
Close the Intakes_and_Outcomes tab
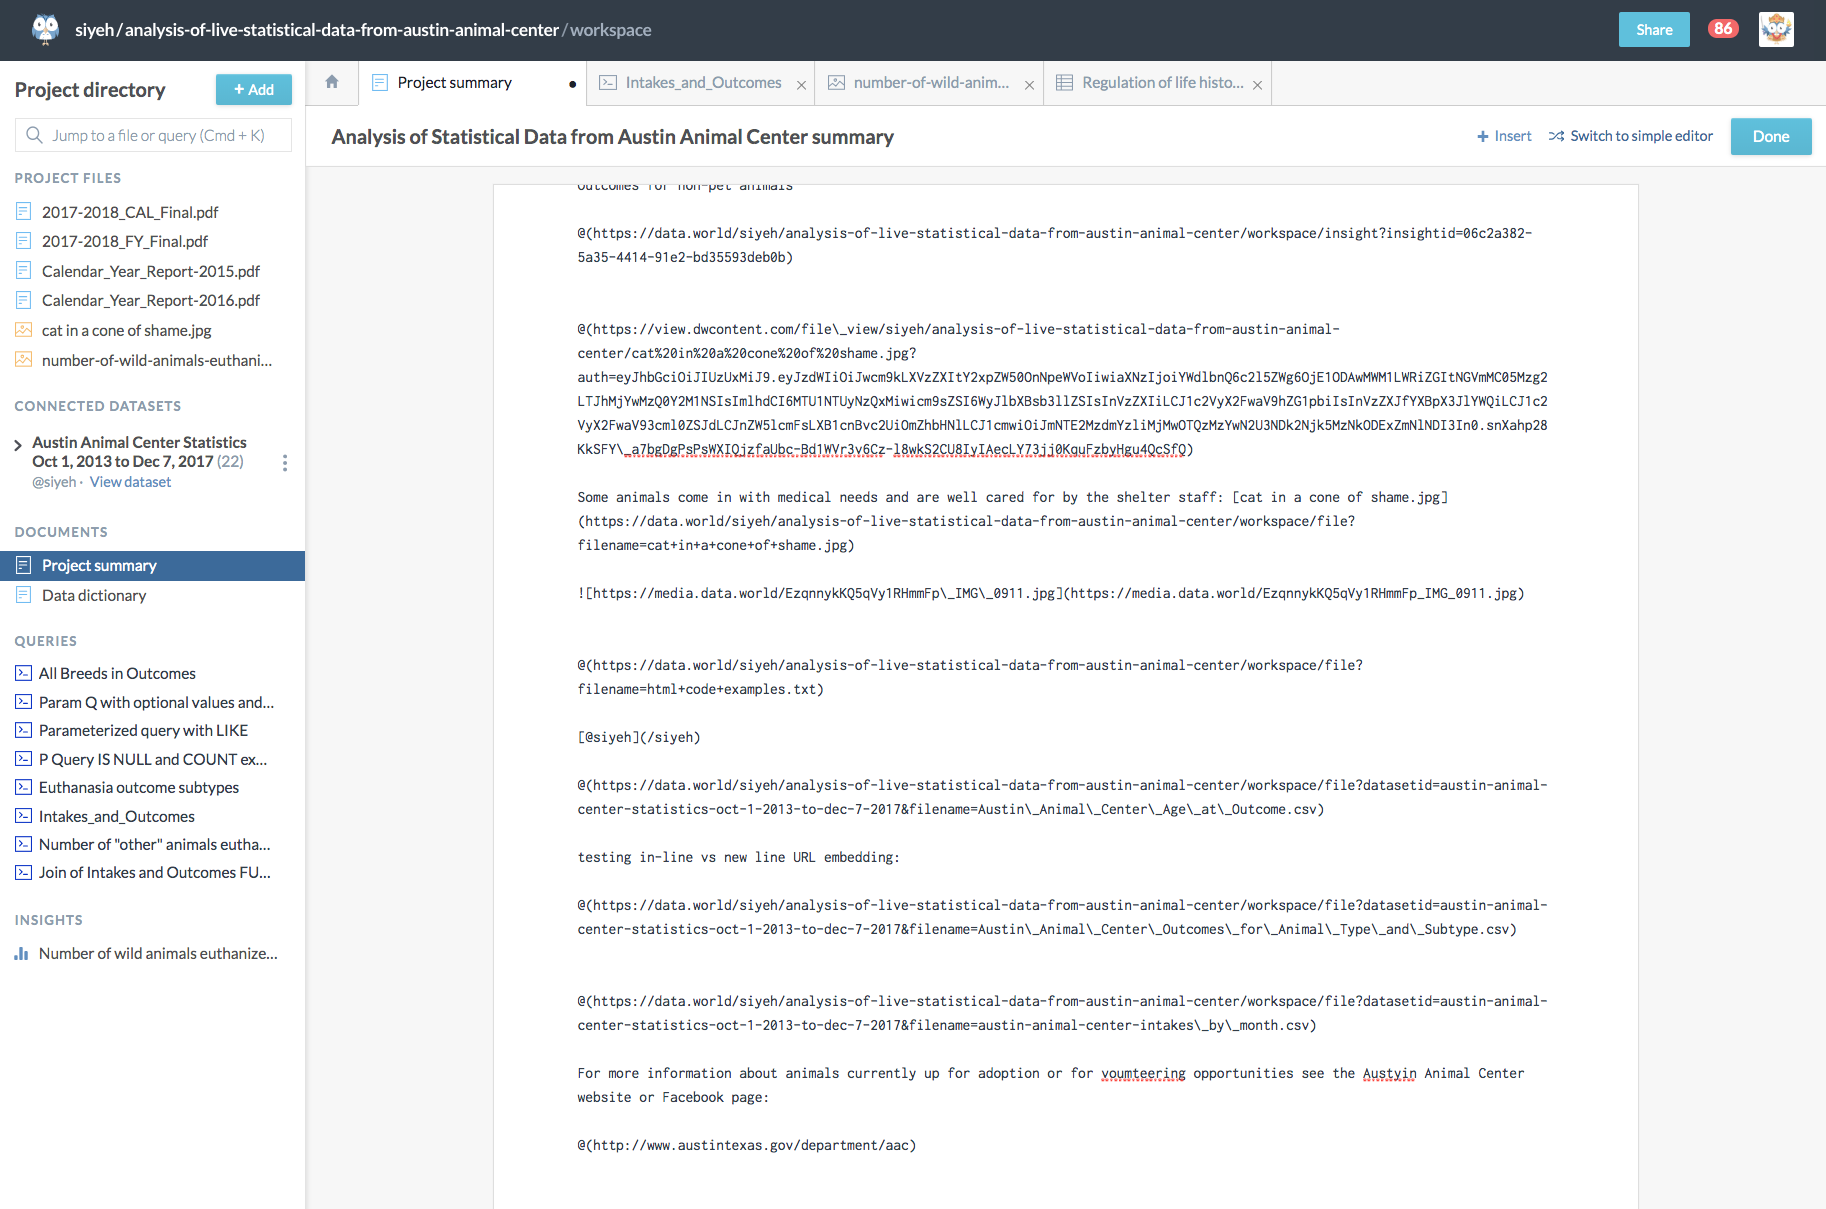[x=801, y=85]
